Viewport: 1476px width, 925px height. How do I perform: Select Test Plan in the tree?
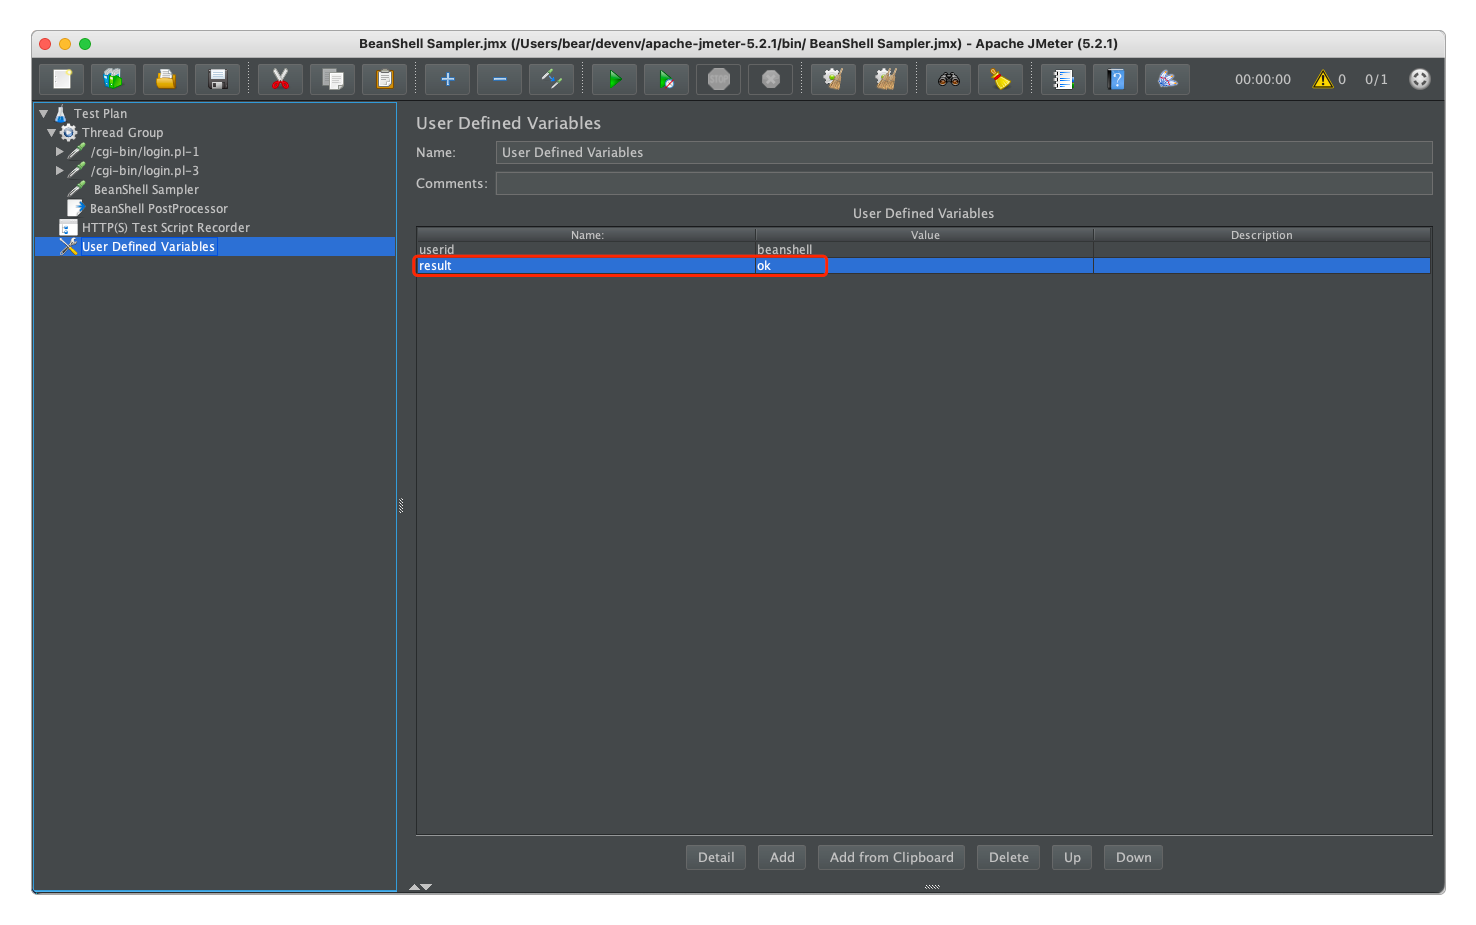100,114
